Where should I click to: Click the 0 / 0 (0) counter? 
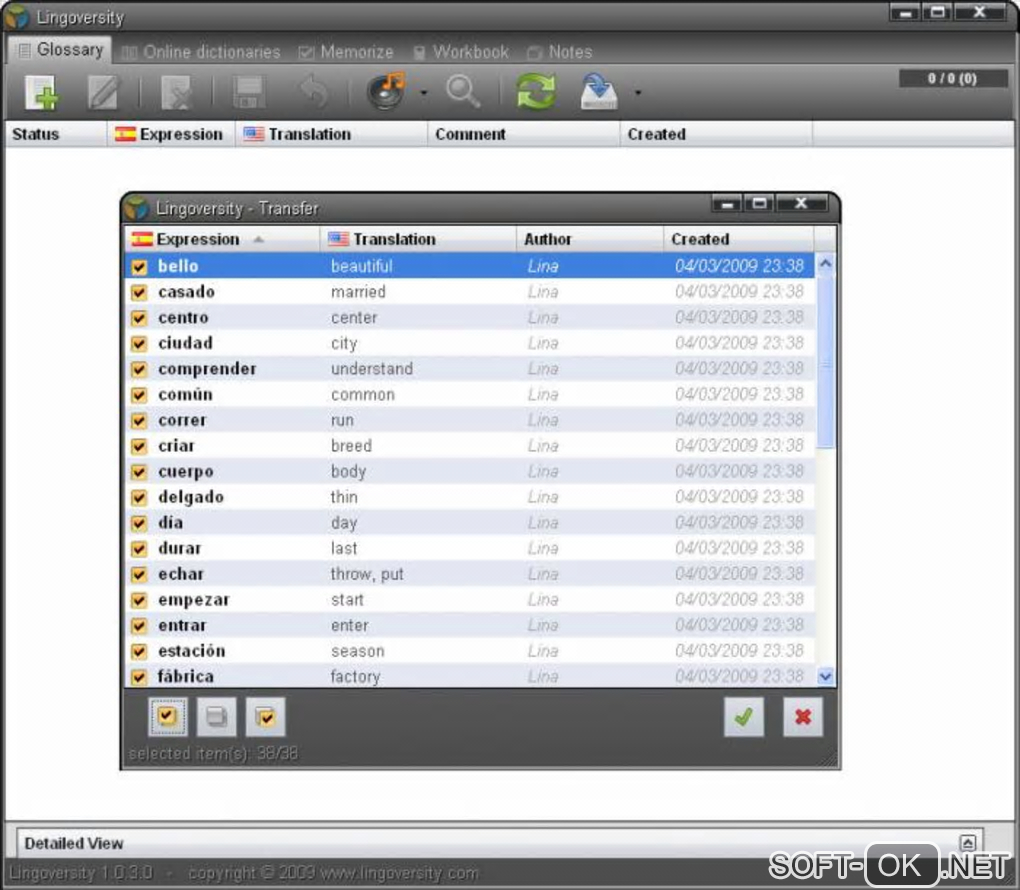pyautogui.click(x=952, y=79)
